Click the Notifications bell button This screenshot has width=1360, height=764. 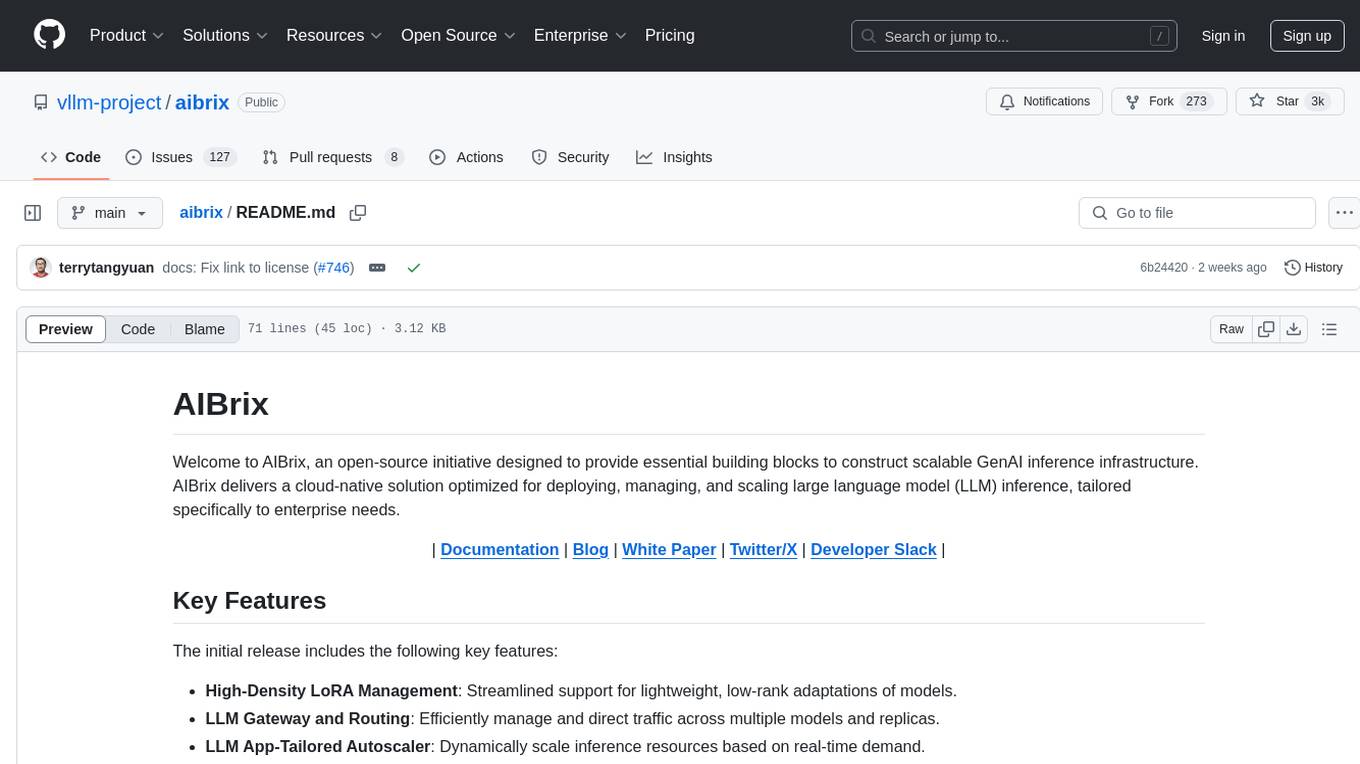coord(1045,102)
